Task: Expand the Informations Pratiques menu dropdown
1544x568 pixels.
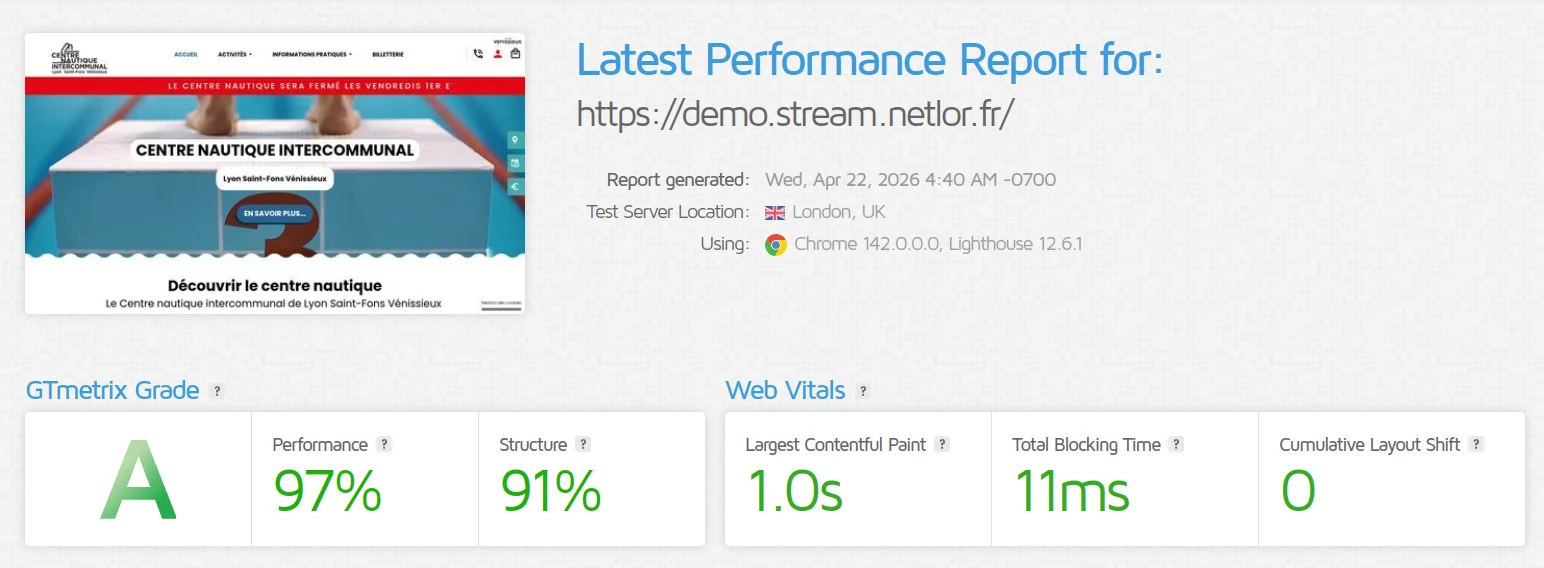Action: point(312,54)
